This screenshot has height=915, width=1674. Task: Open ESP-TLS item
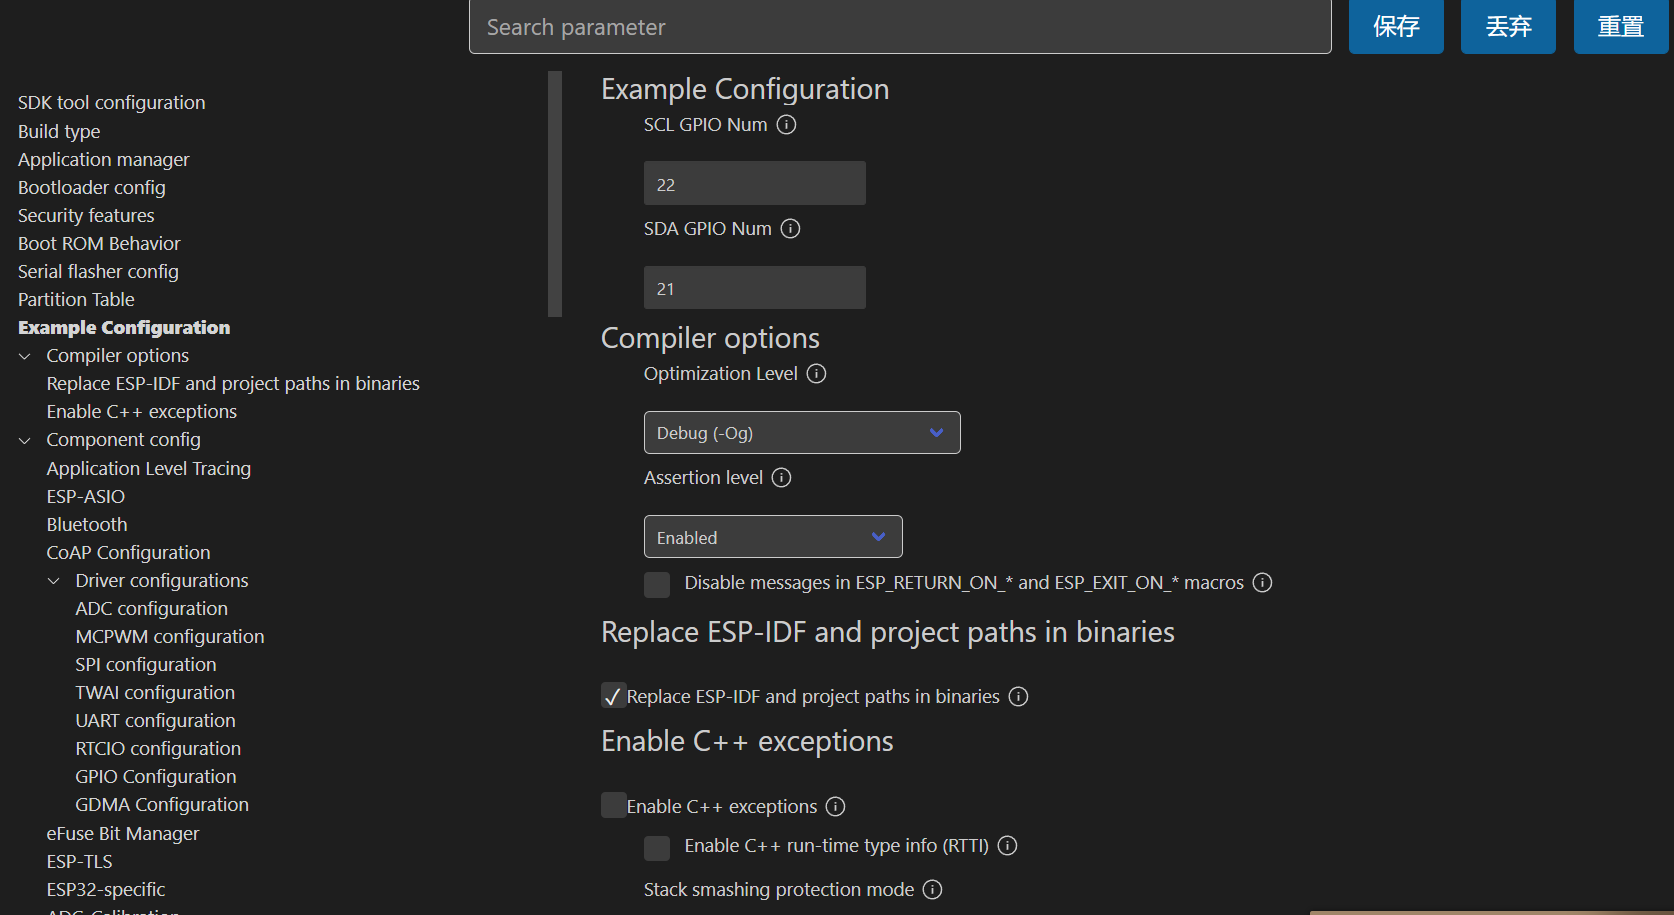point(80,862)
